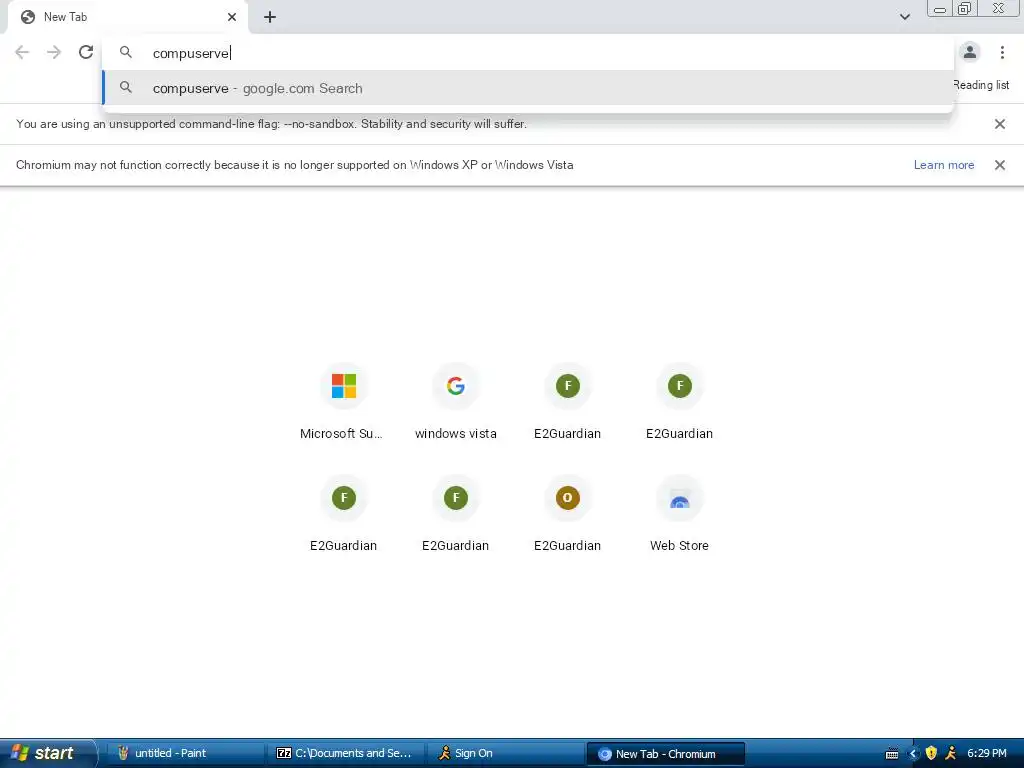
Task: Open the windows vista Google shortcut
Action: [x=456, y=403]
